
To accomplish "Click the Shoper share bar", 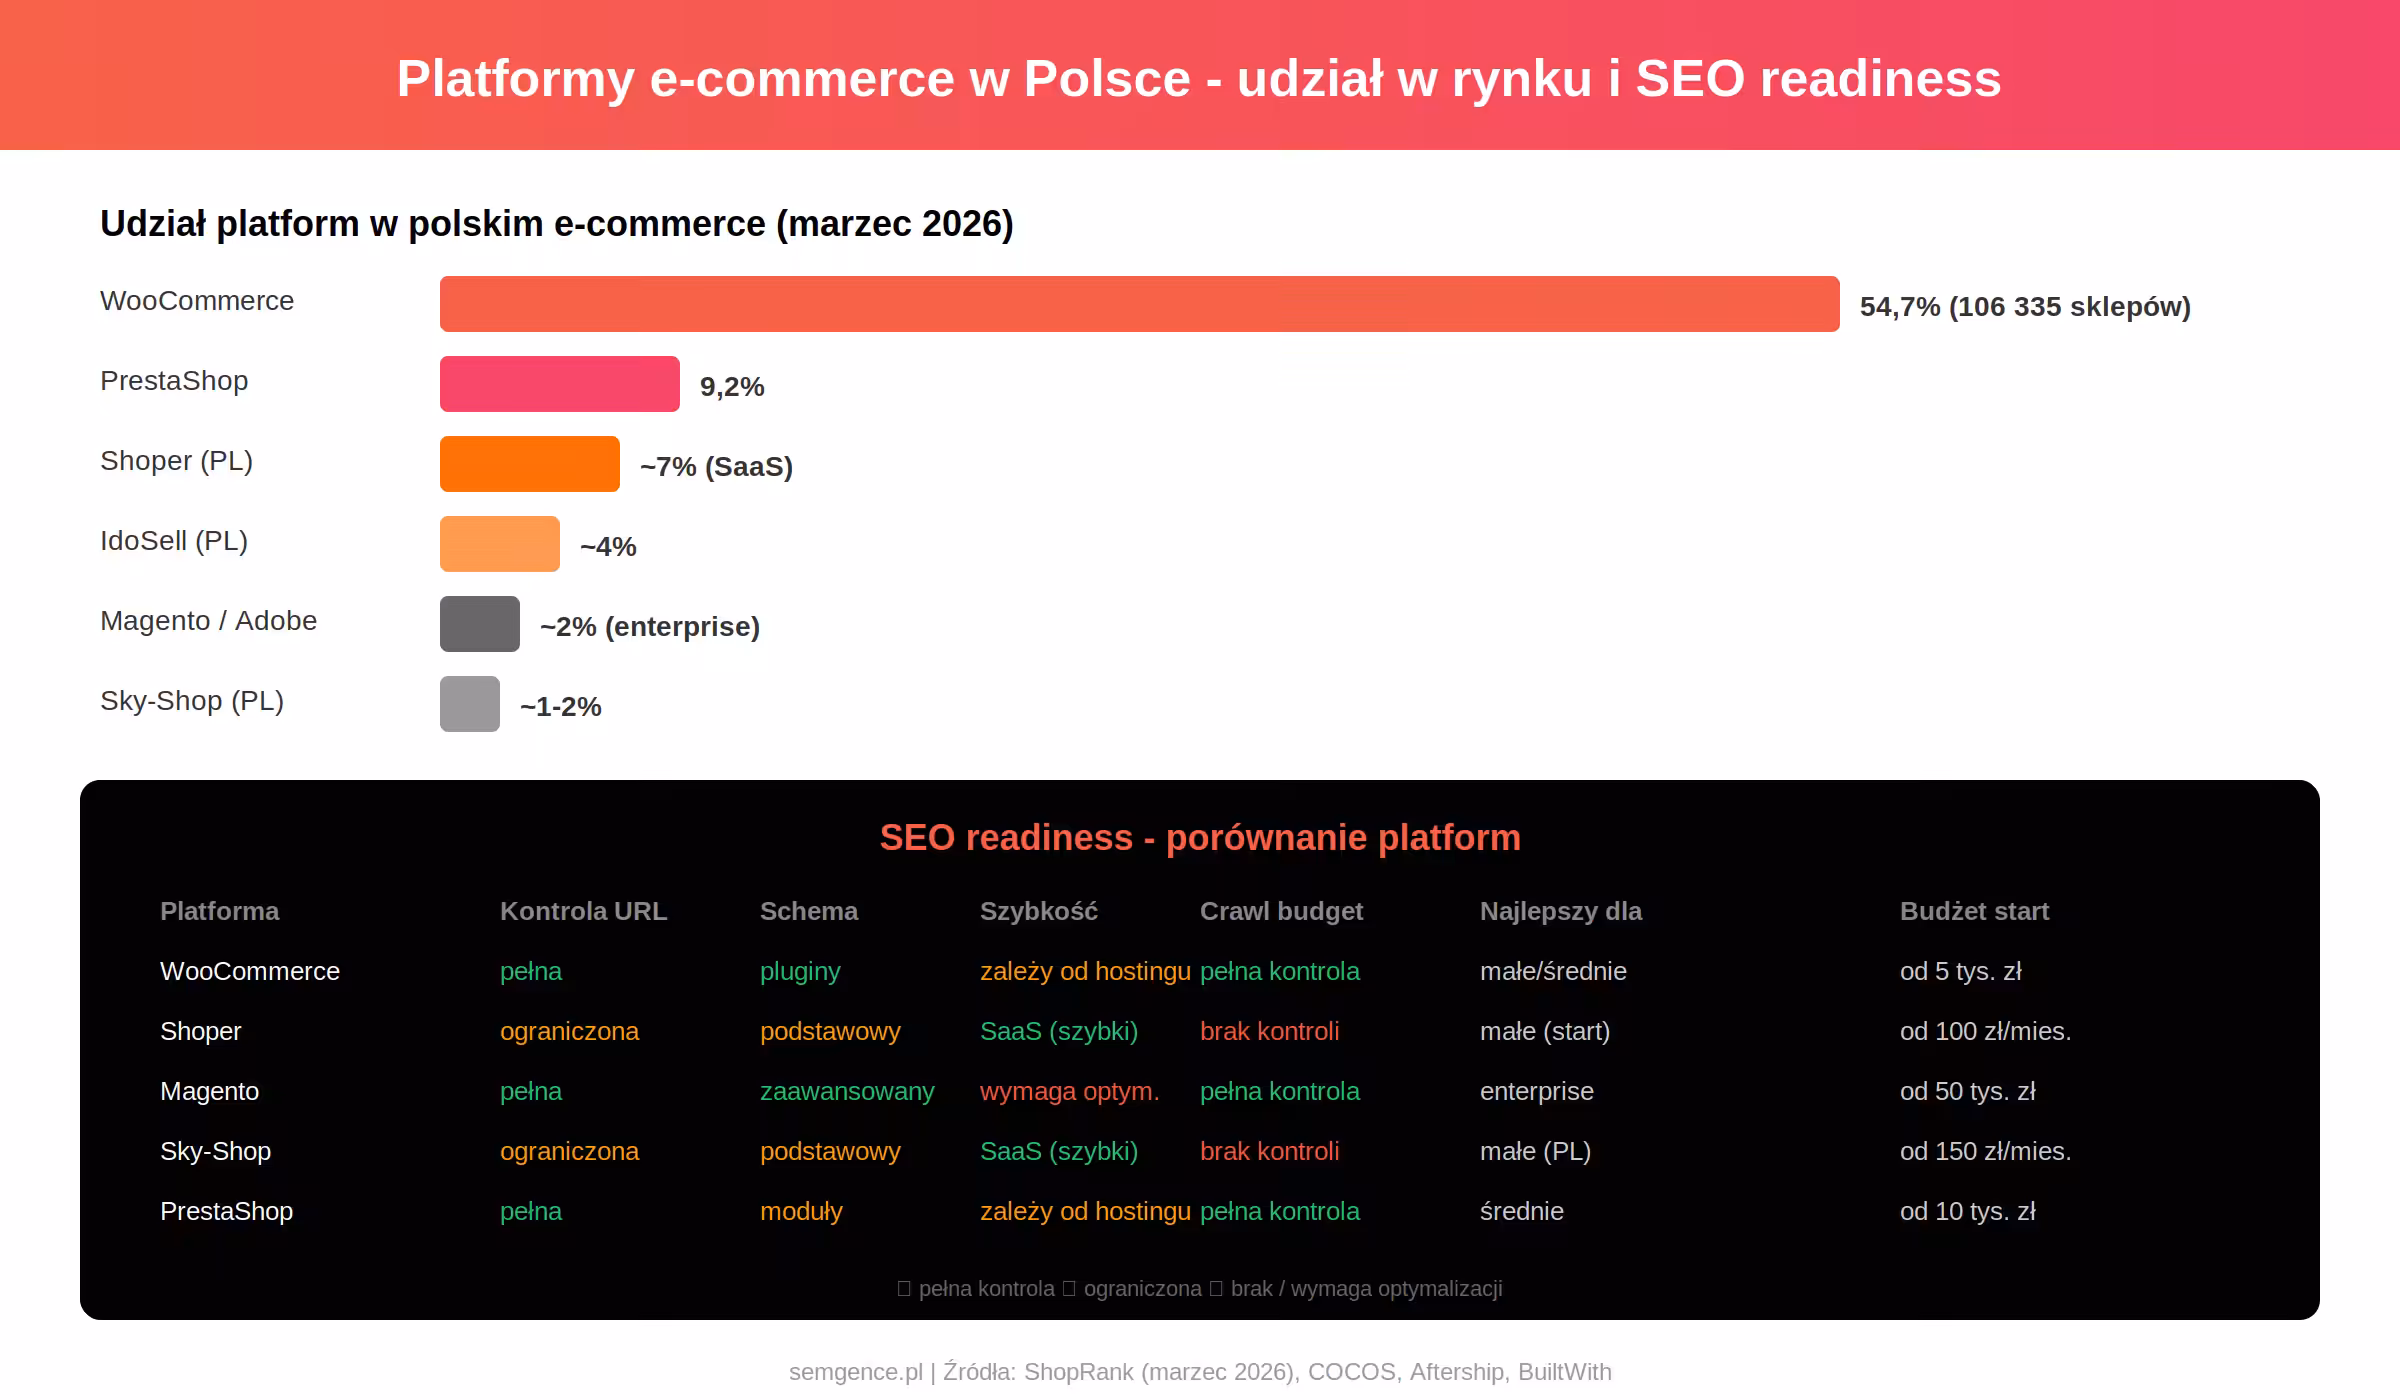I will coord(530,464).
